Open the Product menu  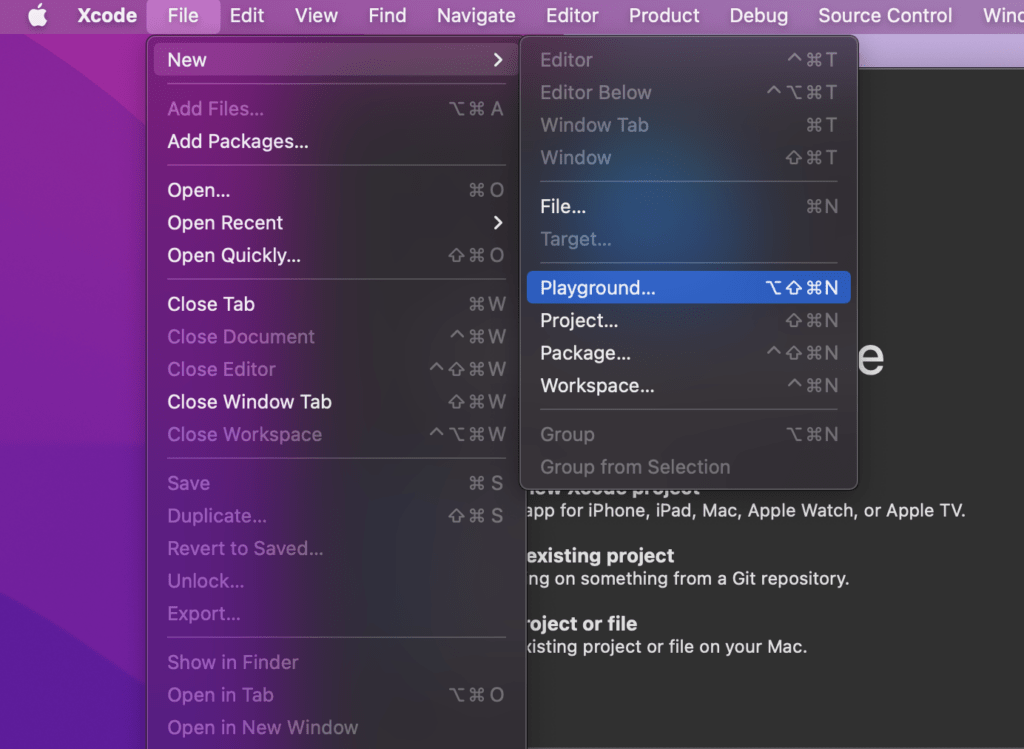click(x=664, y=16)
